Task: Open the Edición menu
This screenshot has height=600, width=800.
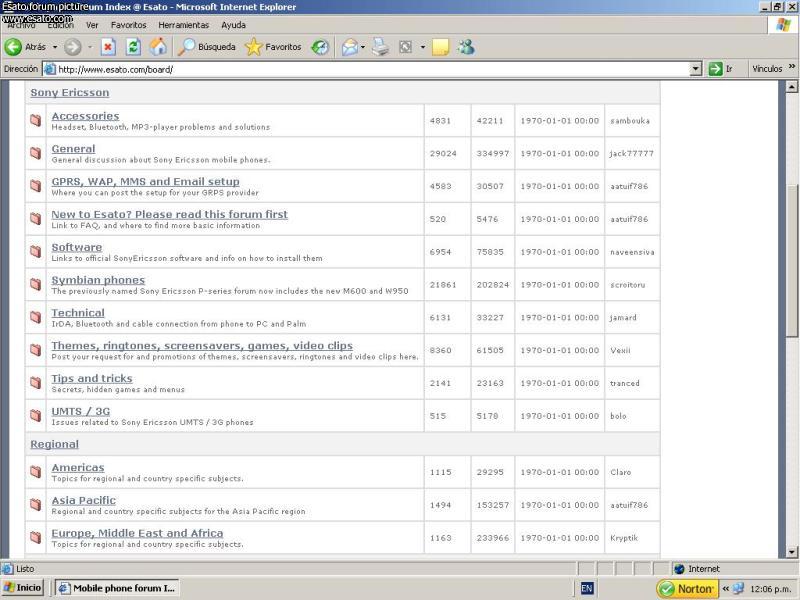Action: (61, 25)
